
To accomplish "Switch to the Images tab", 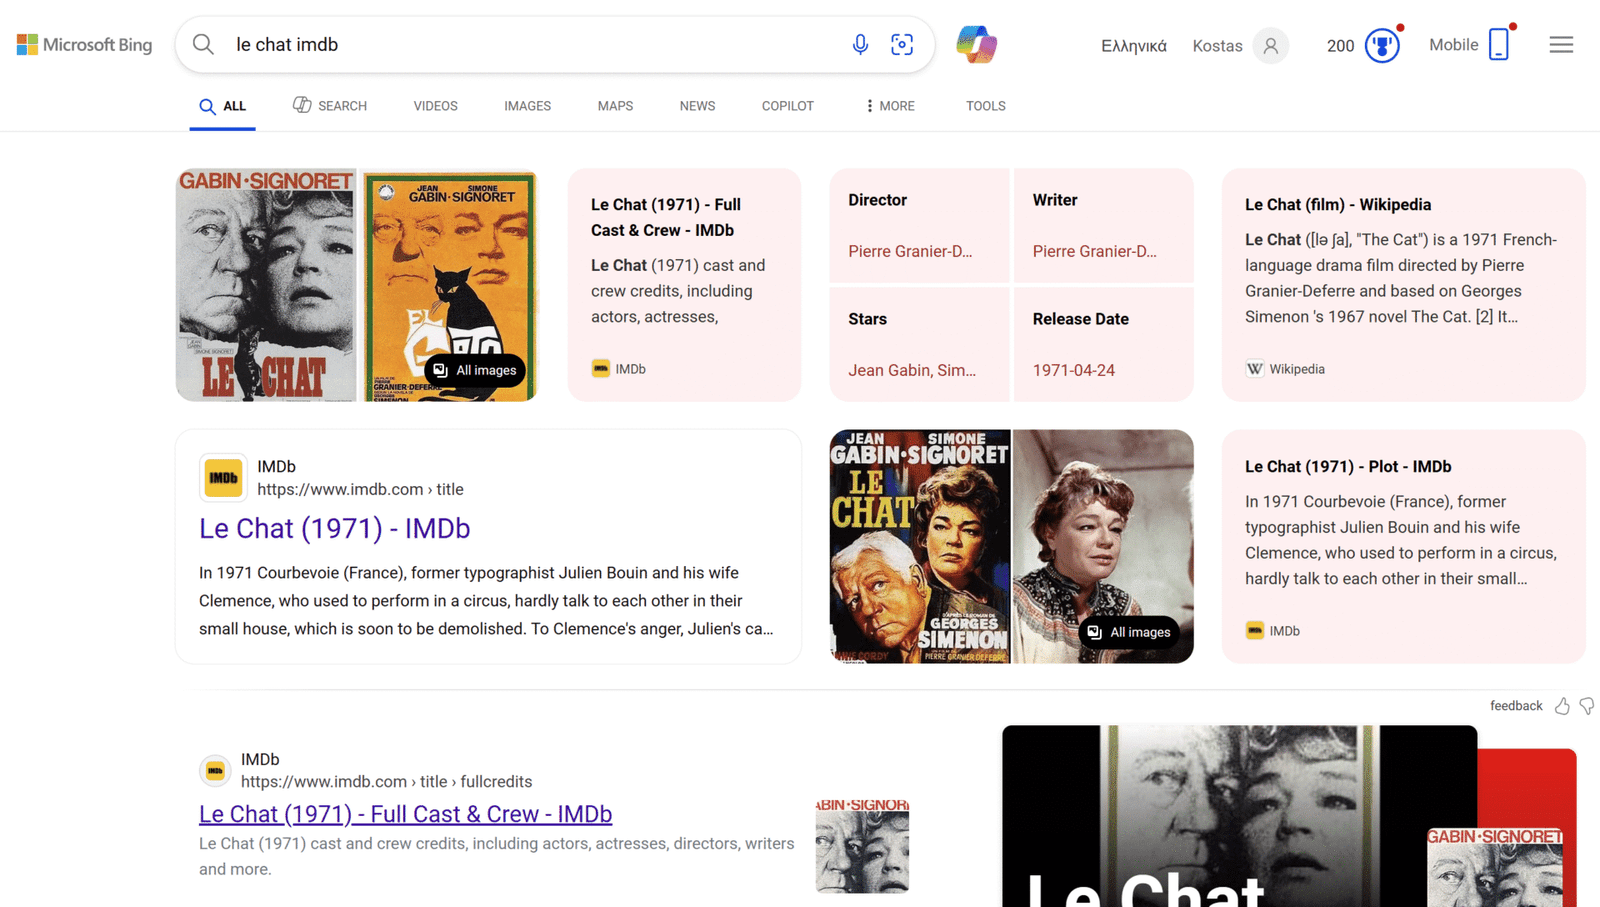I will tap(527, 106).
